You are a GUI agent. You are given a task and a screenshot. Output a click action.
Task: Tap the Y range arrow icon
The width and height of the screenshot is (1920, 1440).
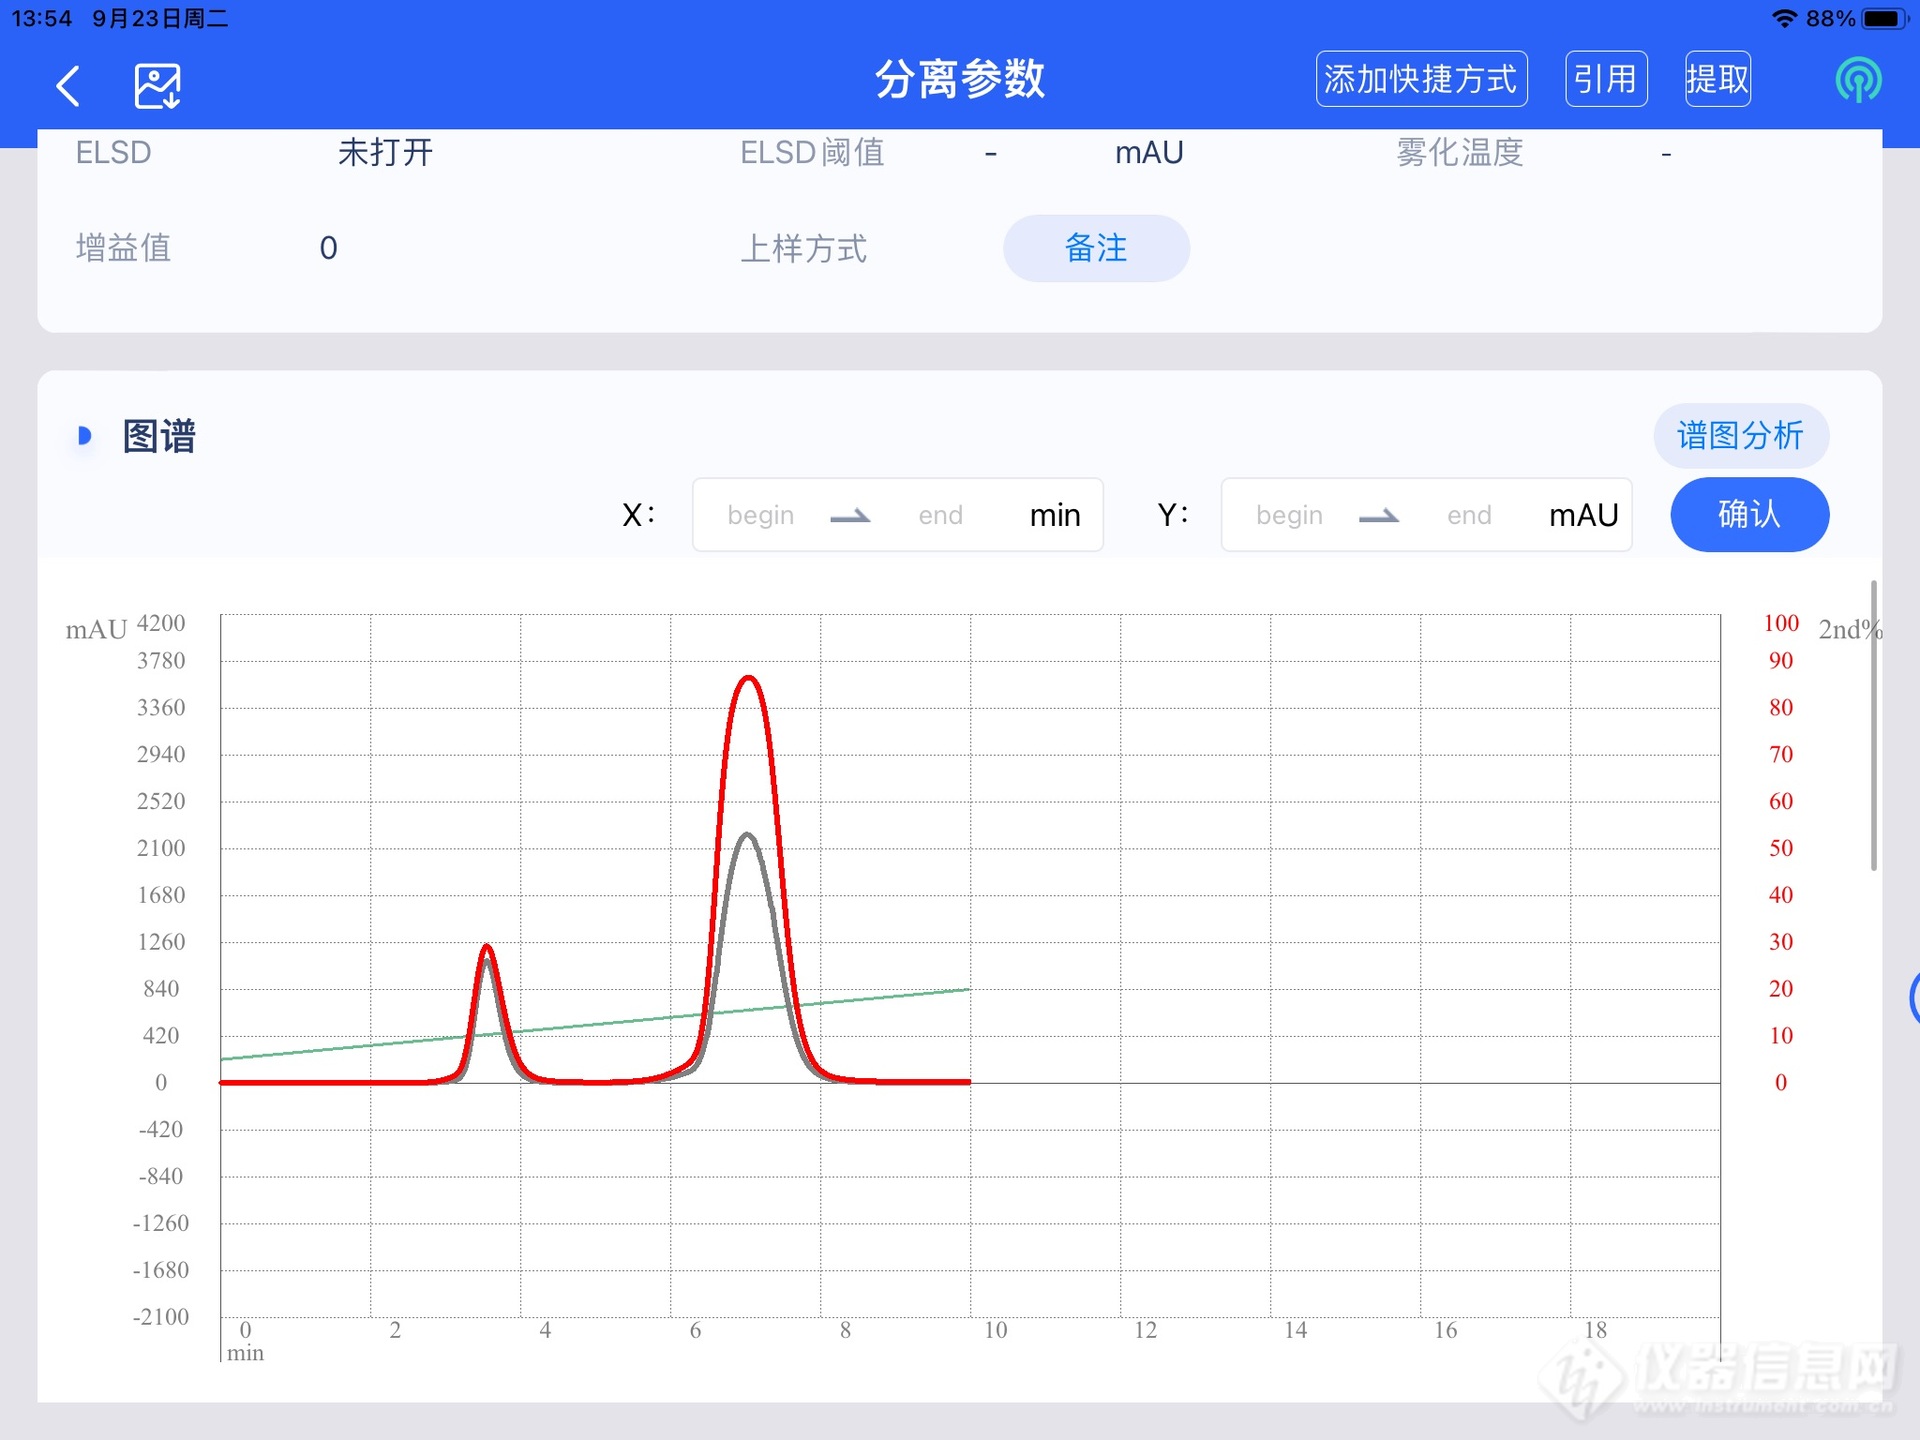pyautogui.click(x=1378, y=516)
